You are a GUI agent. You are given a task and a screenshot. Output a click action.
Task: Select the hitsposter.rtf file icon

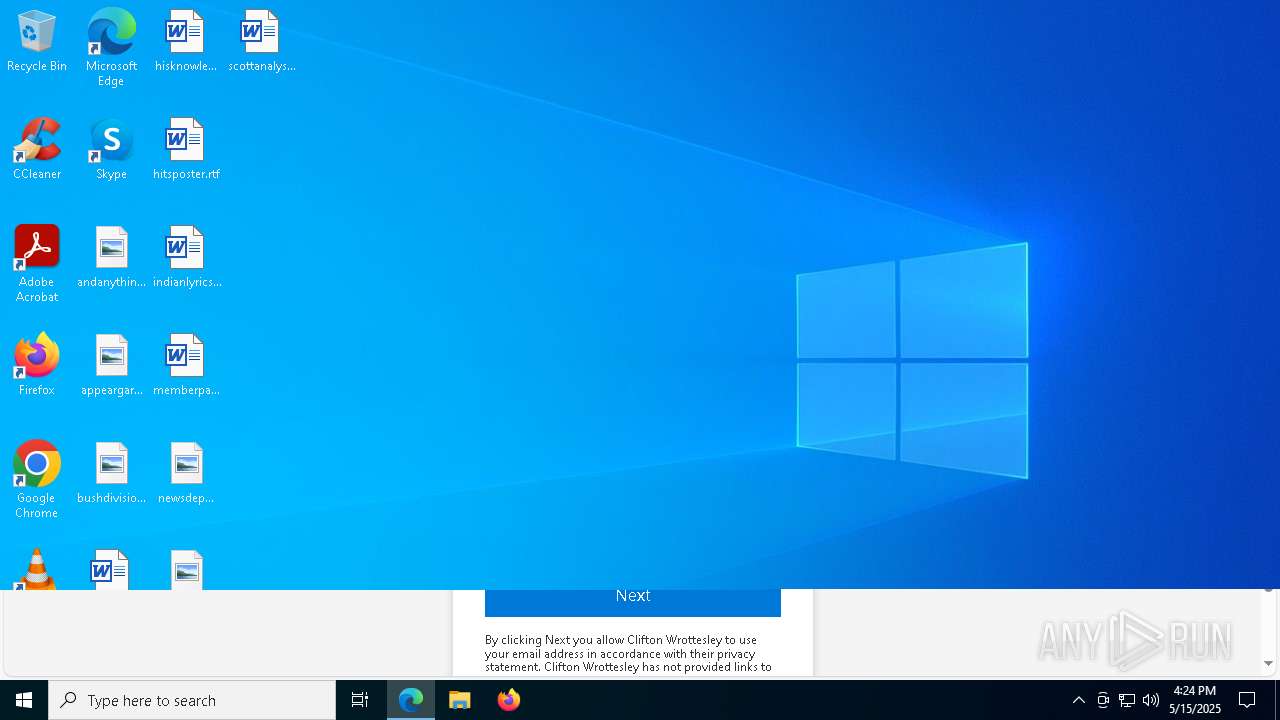coord(186,148)
